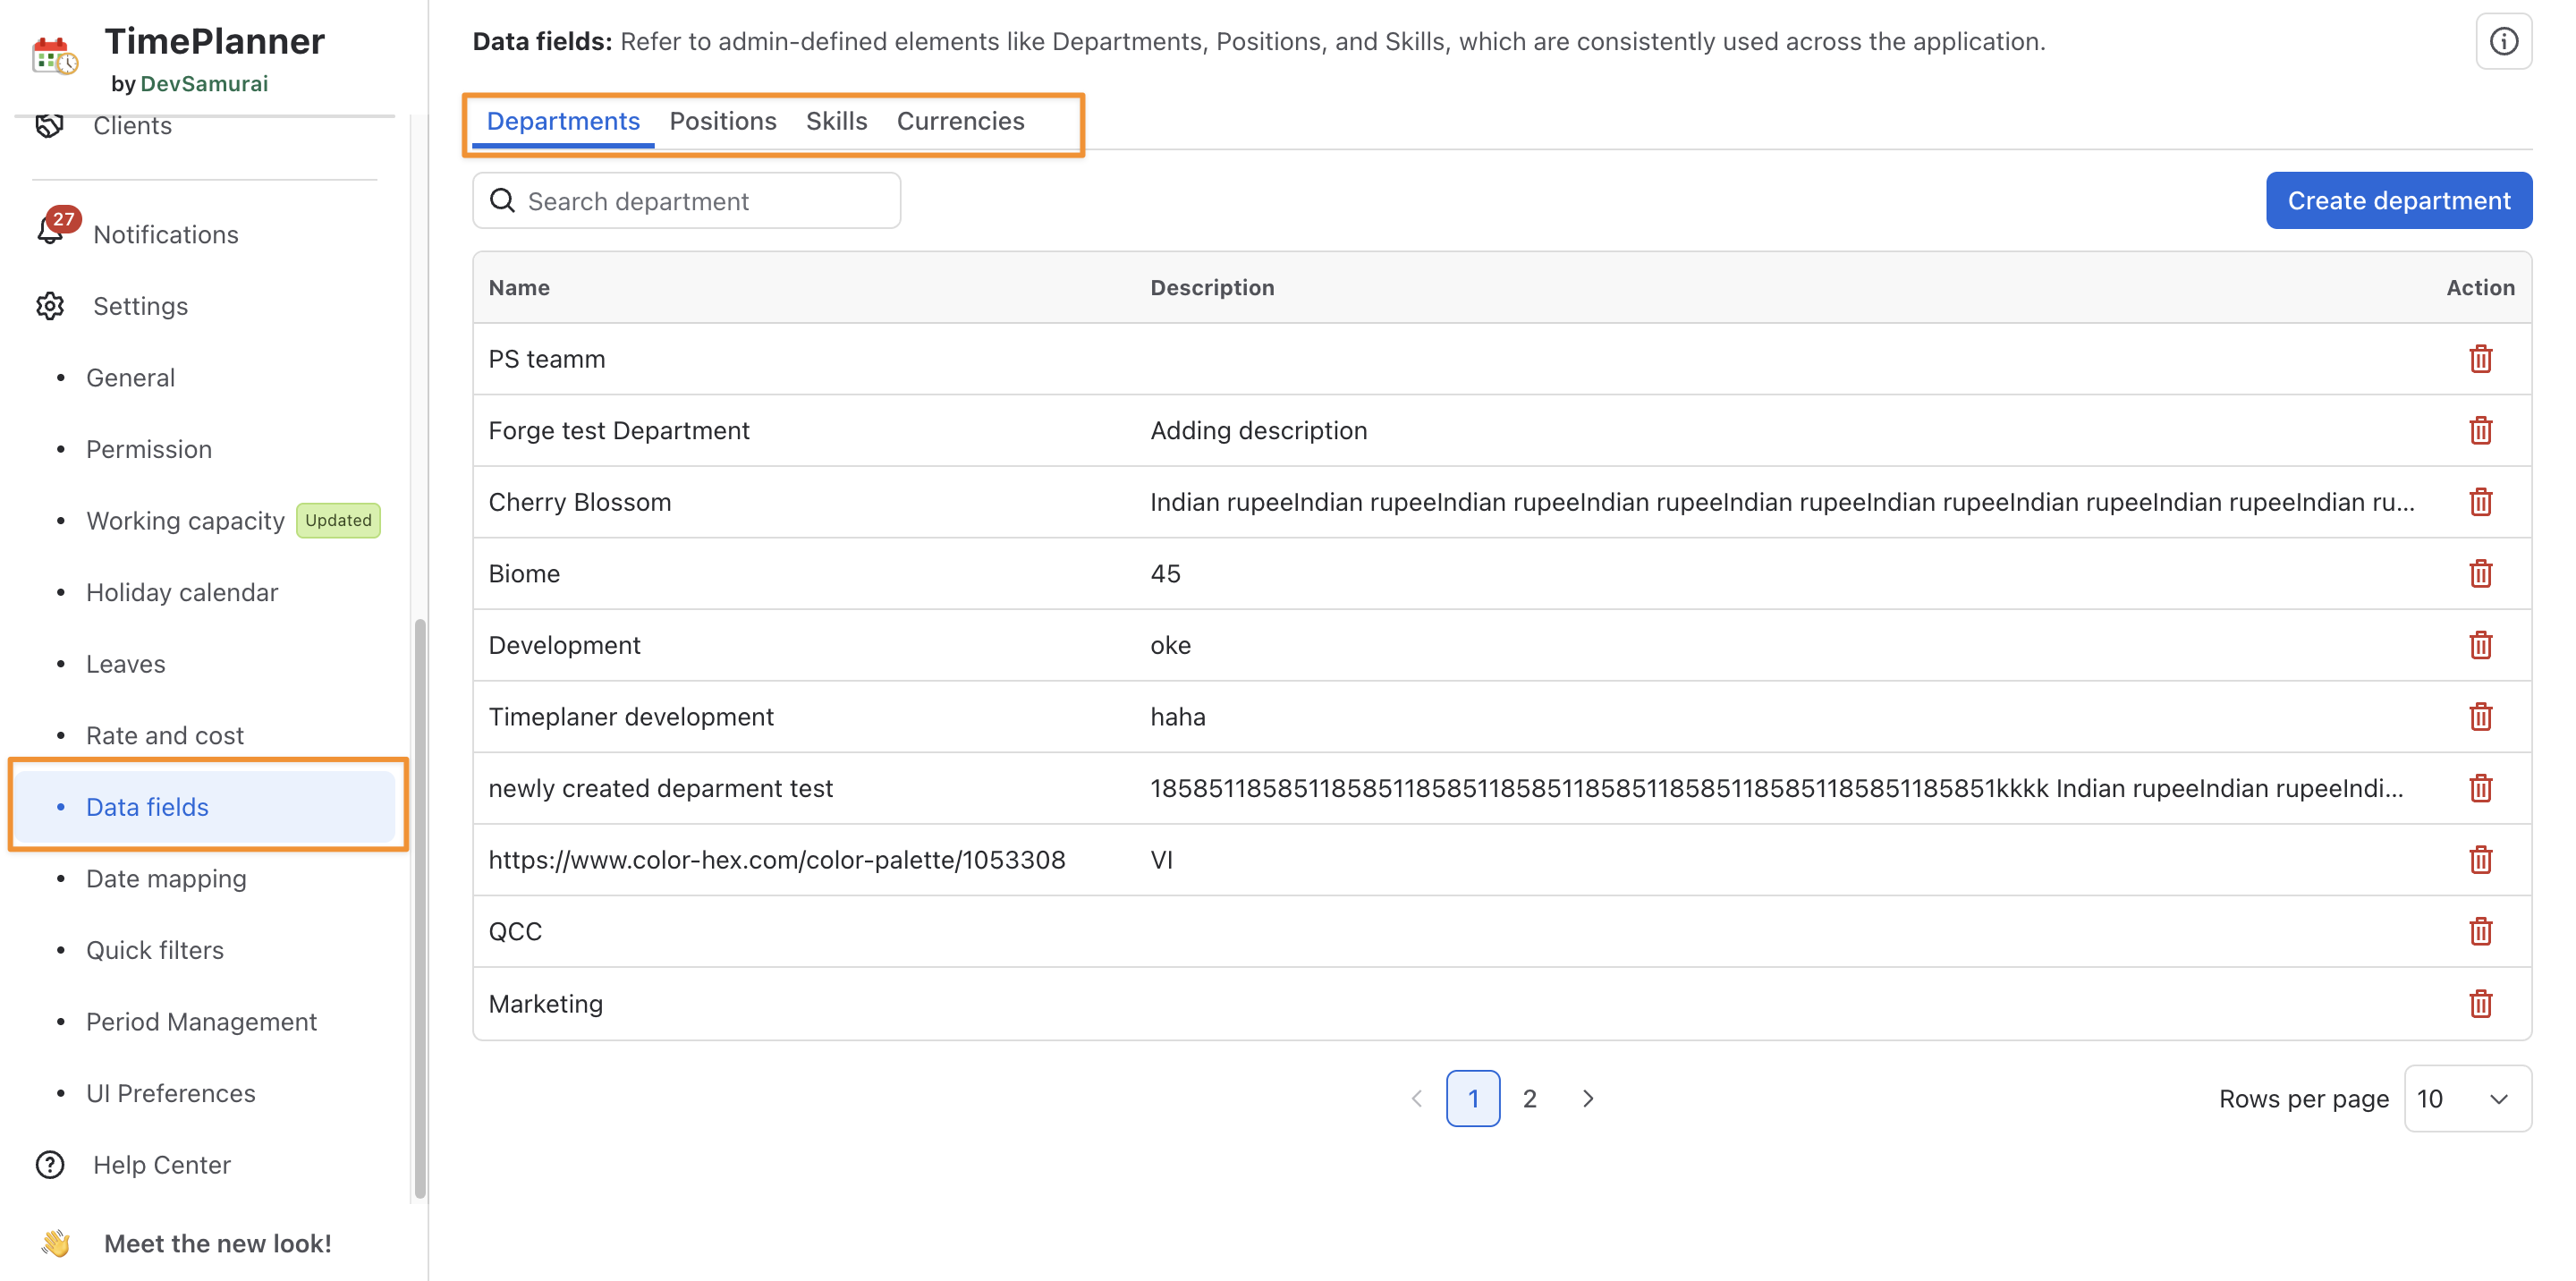Delete the Timeplaner development department

point(2480,717)
